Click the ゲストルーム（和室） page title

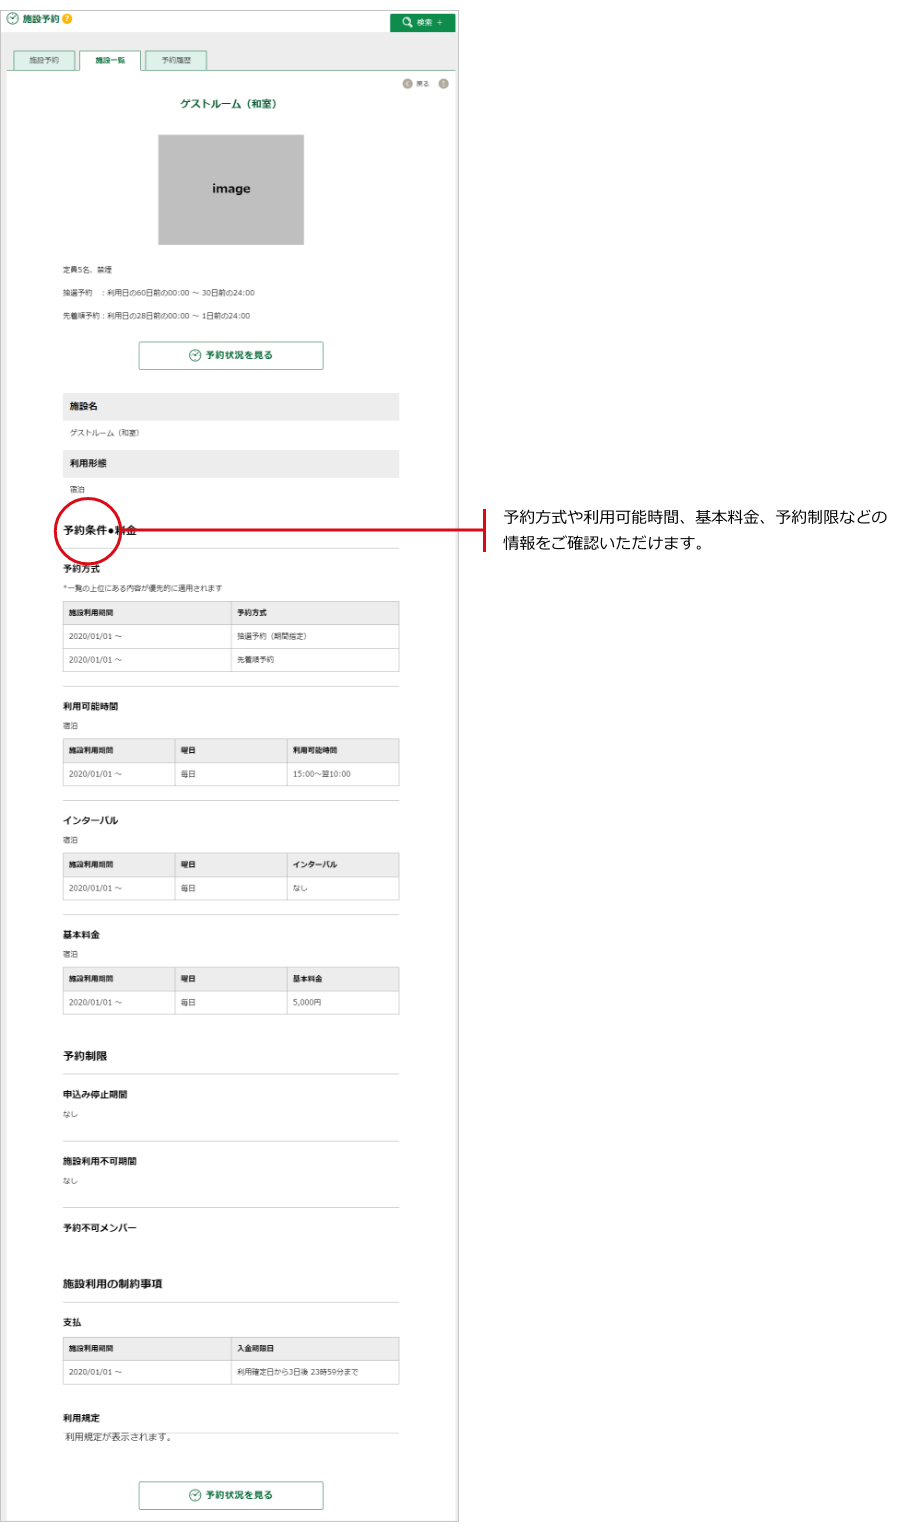[229, 104]
